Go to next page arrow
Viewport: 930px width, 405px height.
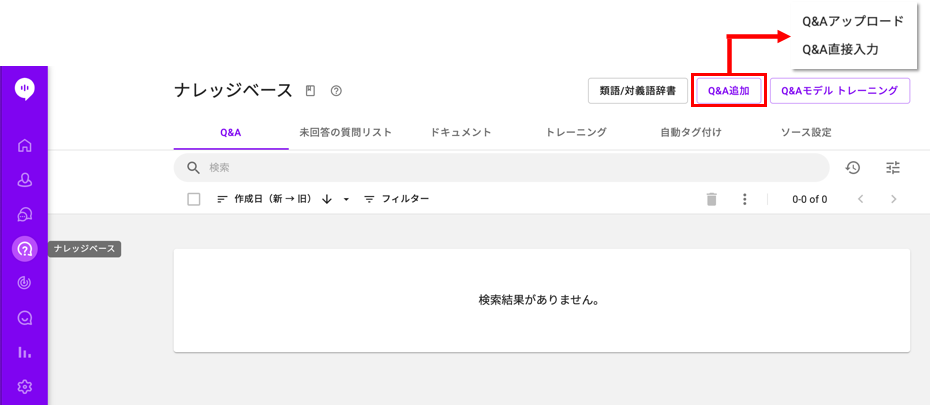(x=894, y=199)
